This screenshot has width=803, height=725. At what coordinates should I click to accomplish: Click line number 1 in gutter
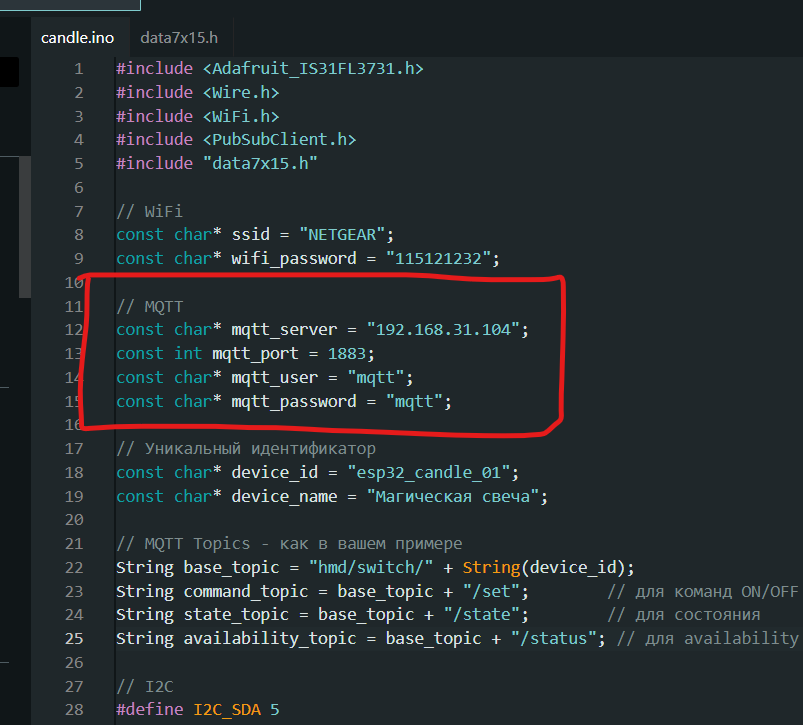78,69
